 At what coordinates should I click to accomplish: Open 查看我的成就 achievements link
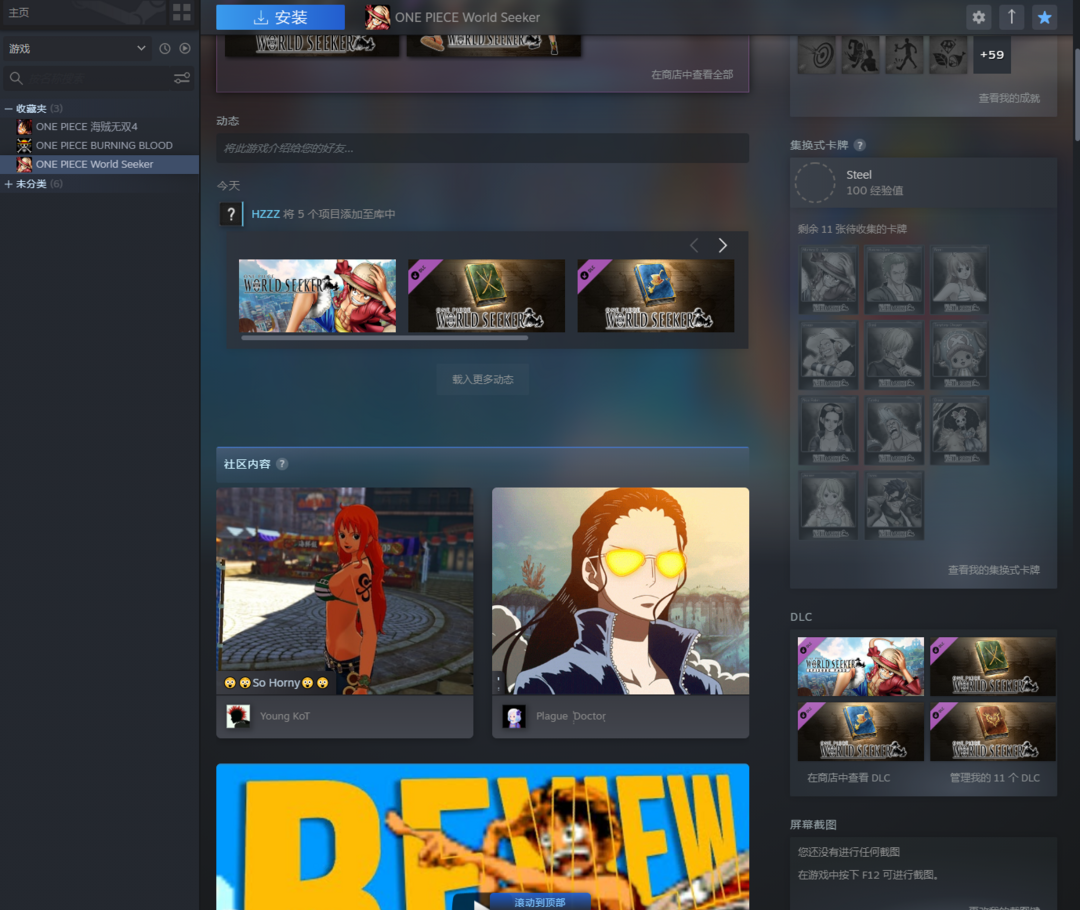coord(1008,98)
